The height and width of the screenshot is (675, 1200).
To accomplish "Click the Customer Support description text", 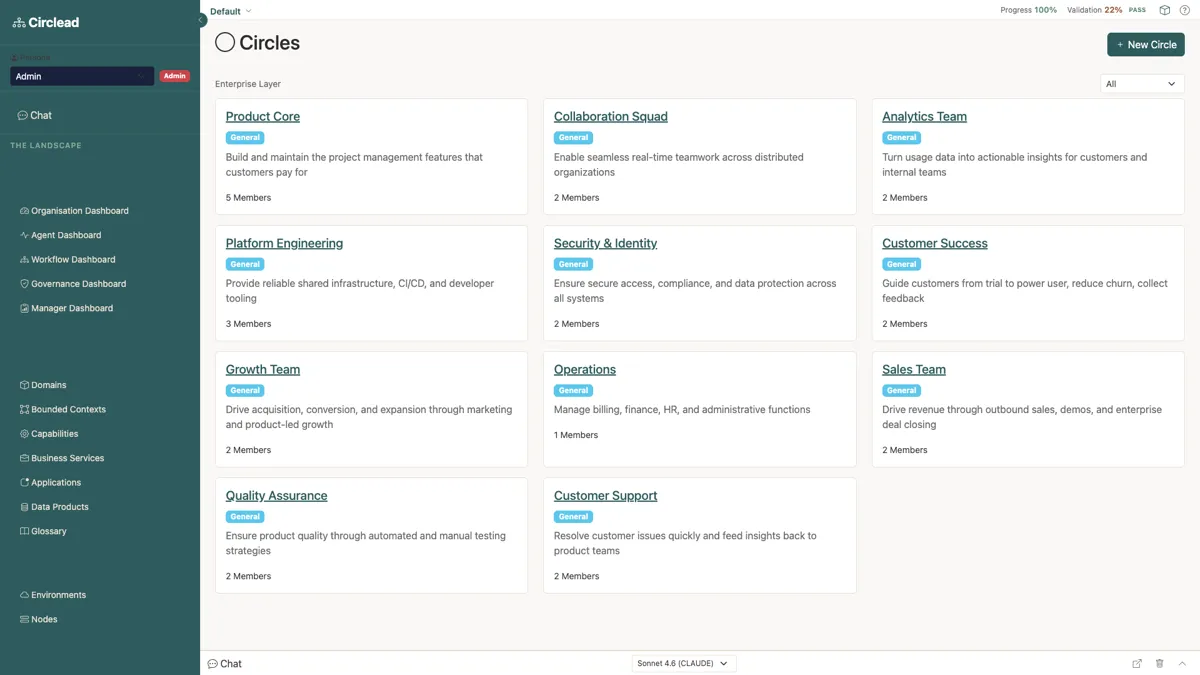I will pos(685,543).
